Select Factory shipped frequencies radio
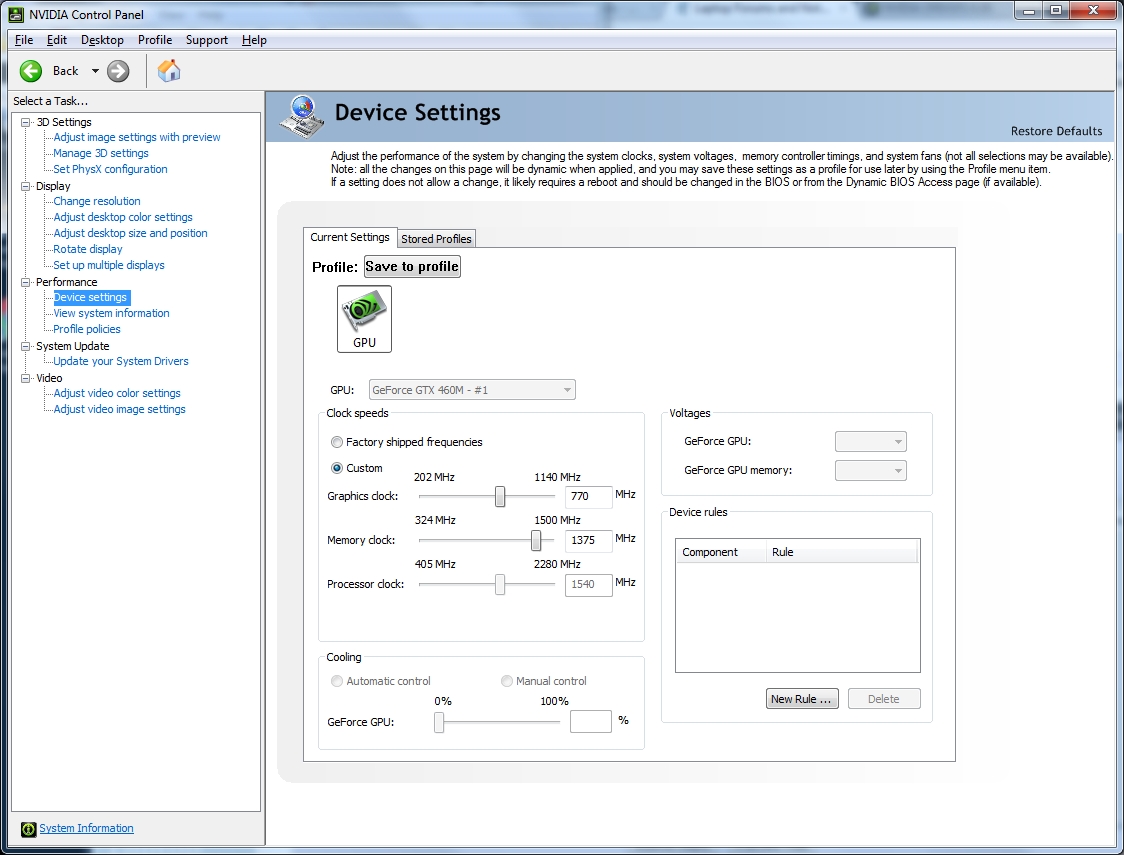 tap(336, 442)
